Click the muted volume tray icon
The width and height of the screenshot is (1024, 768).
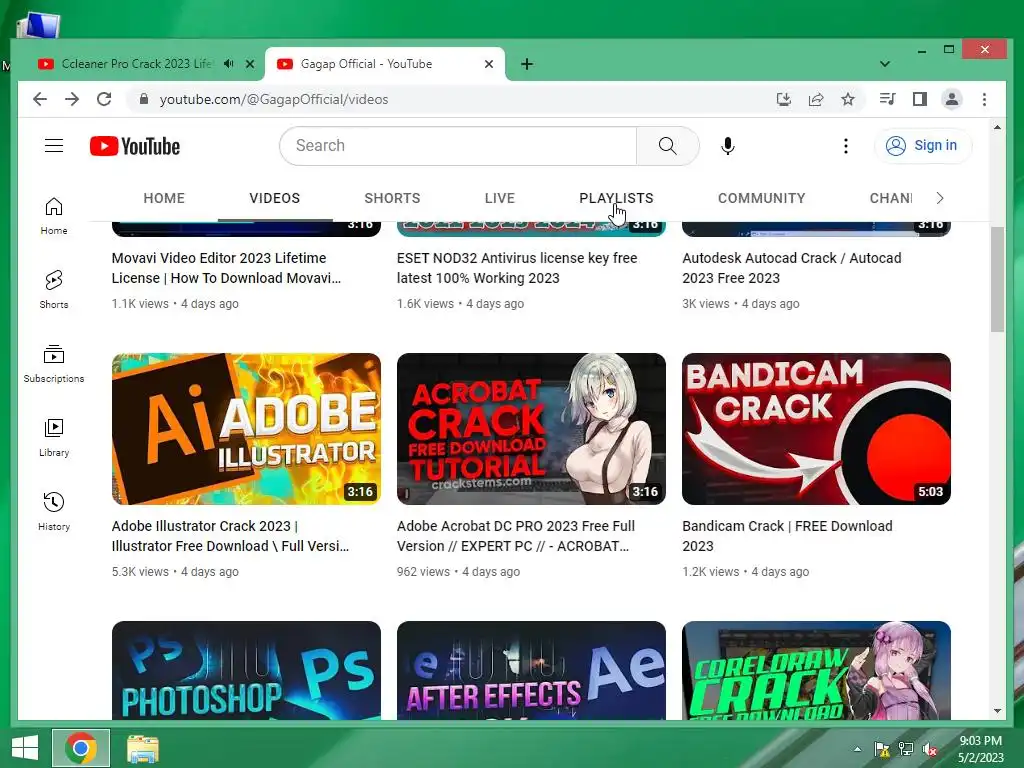pyautogui.click(x=931, y=749)
